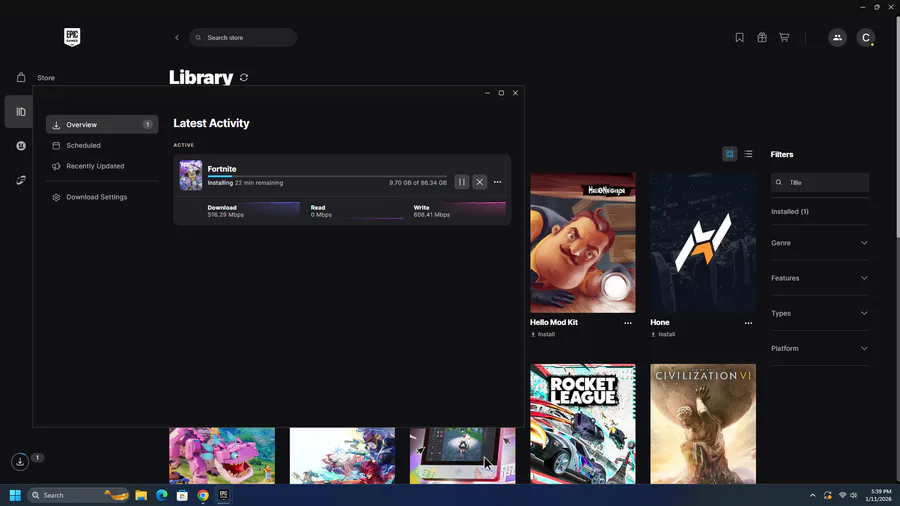Image resolution: width=900 pixels, height=506 pixels.
Task: Go back with the arrow beside search
Action: [x=177, y=37]
